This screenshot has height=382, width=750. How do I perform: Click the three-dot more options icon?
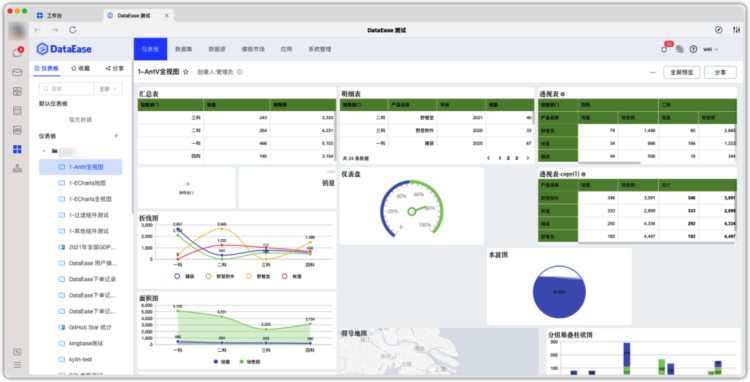pyautogui.click(x=652, y=73)
